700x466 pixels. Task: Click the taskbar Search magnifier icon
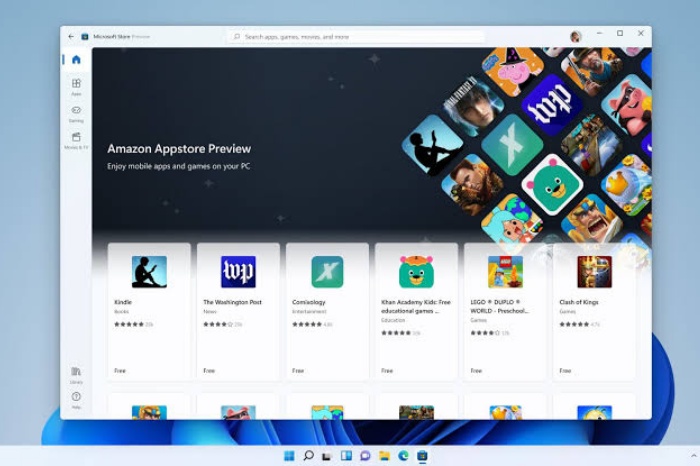308,456
